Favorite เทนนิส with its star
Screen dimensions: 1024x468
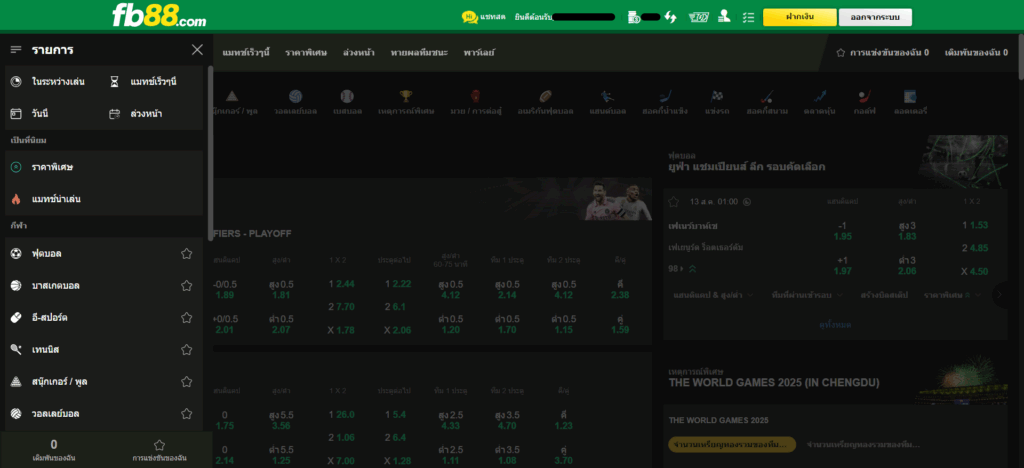click(x=187, y=349)
